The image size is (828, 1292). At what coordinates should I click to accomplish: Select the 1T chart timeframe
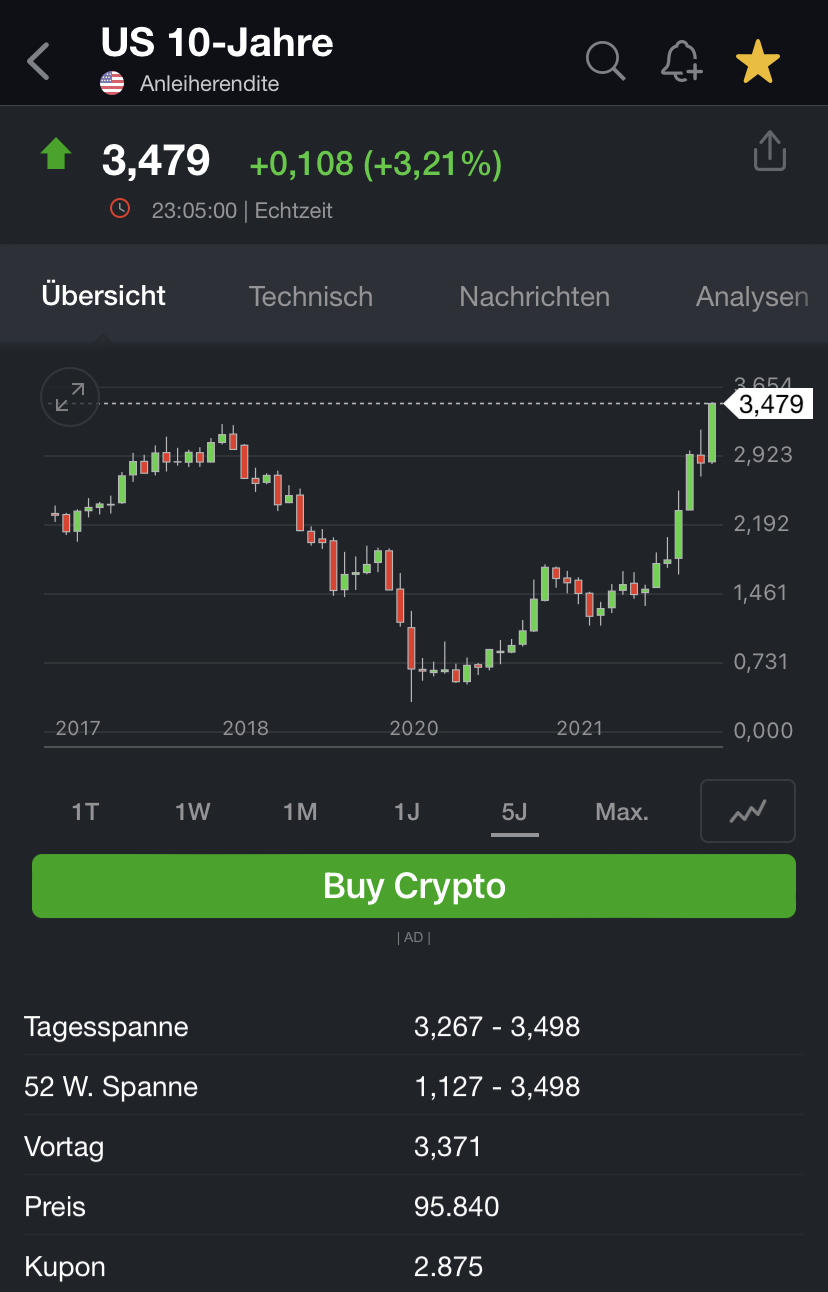tap(86, 812)
